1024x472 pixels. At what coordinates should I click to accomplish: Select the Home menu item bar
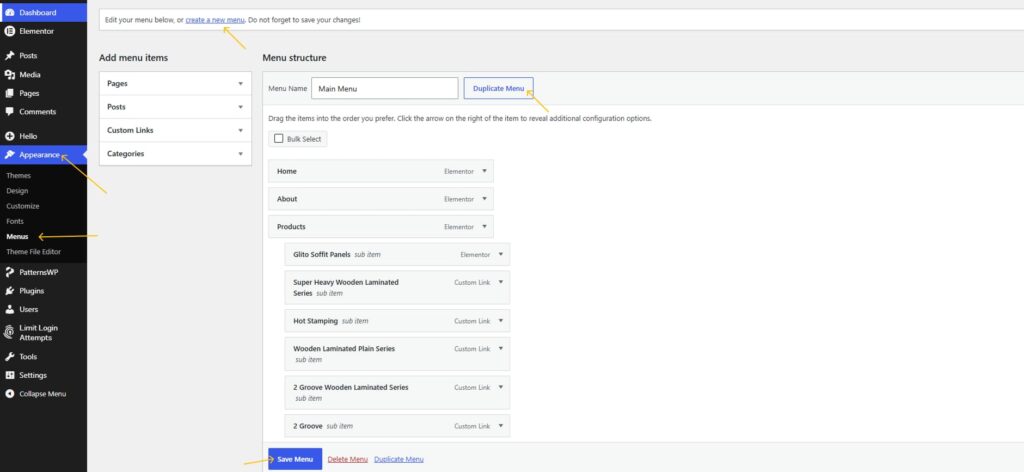point(381,171)
